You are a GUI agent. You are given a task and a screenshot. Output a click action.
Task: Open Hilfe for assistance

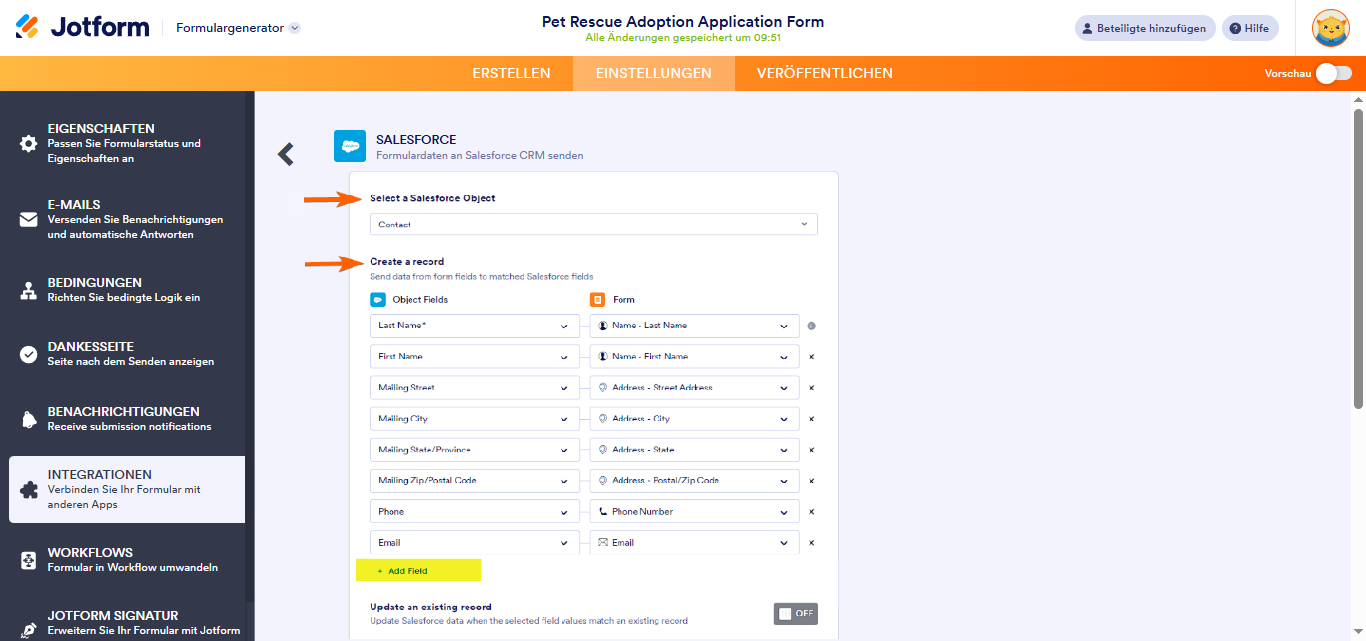point(1249,27)
